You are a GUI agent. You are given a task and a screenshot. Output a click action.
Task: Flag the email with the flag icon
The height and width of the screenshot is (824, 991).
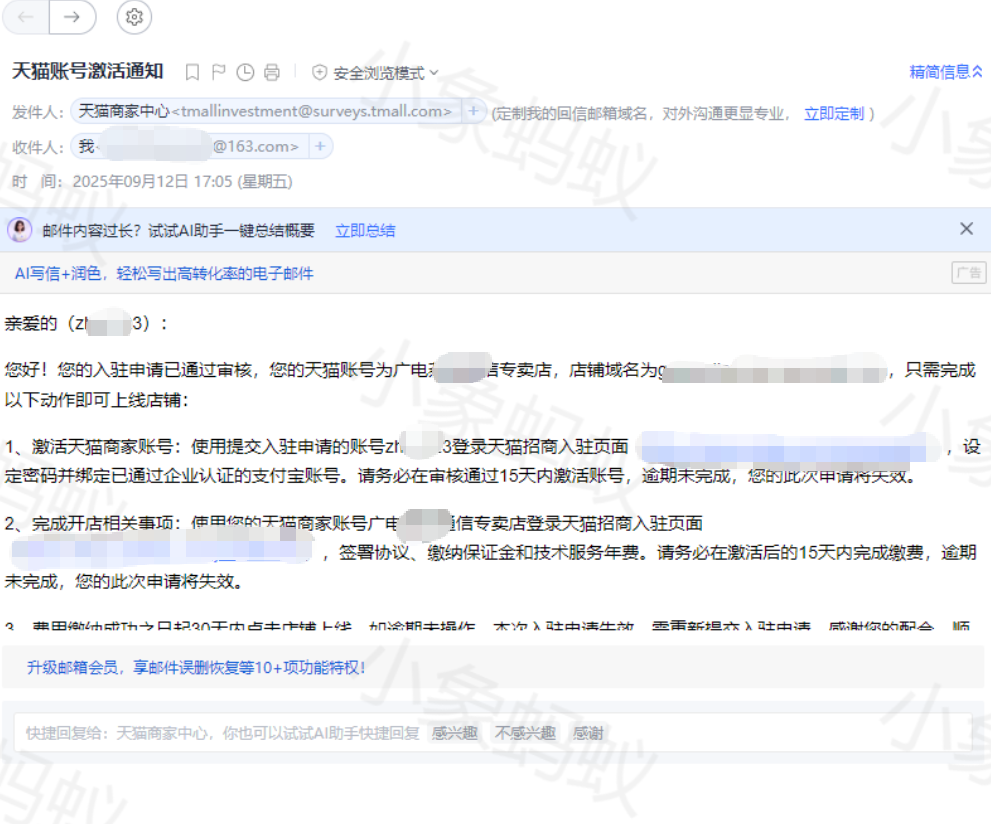coord(219,72)
